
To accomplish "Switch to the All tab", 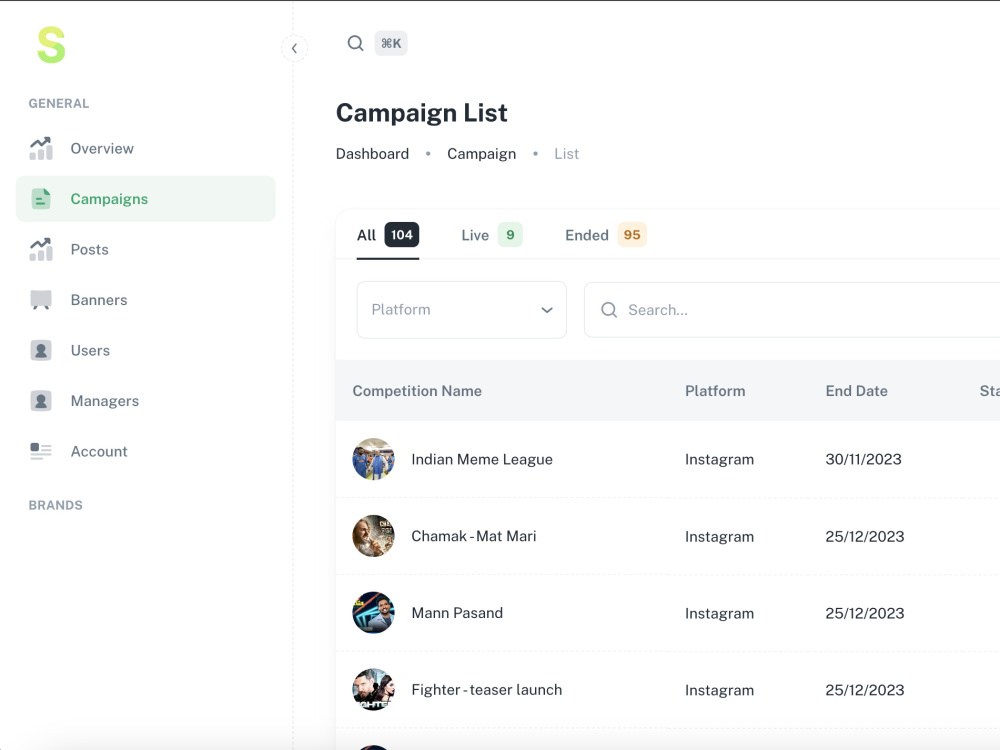I will 388,235.
